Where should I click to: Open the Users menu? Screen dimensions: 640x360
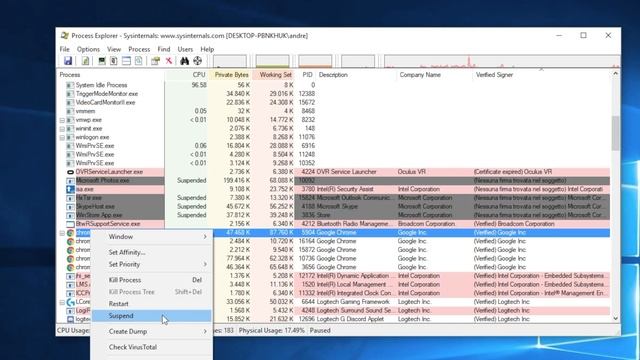click(x=185, y=49)
